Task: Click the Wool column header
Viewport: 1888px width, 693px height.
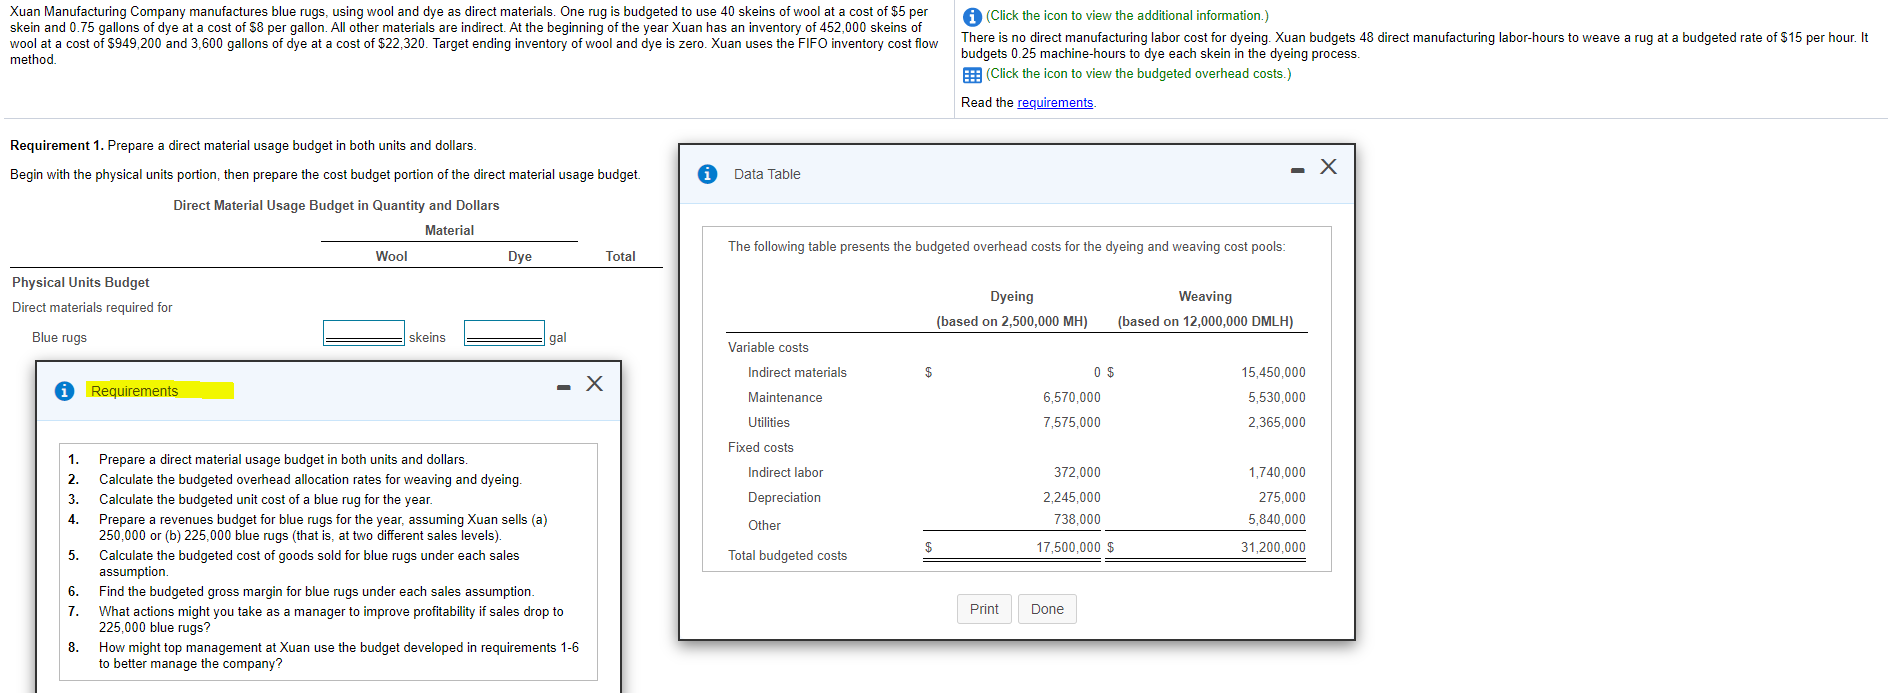Action: tap(391, 257)
